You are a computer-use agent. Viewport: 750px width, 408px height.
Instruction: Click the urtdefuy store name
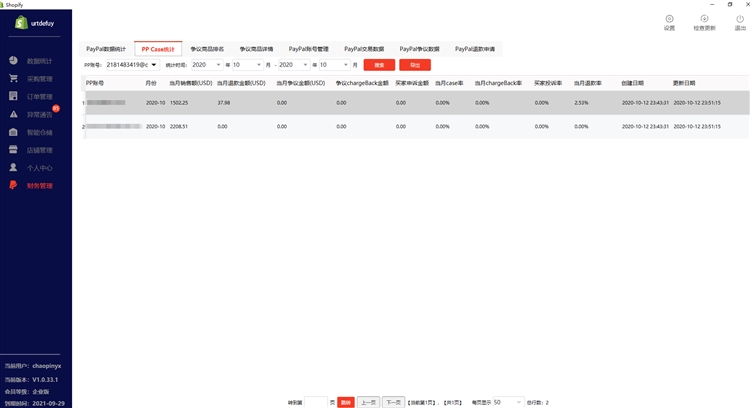point(42,23)
